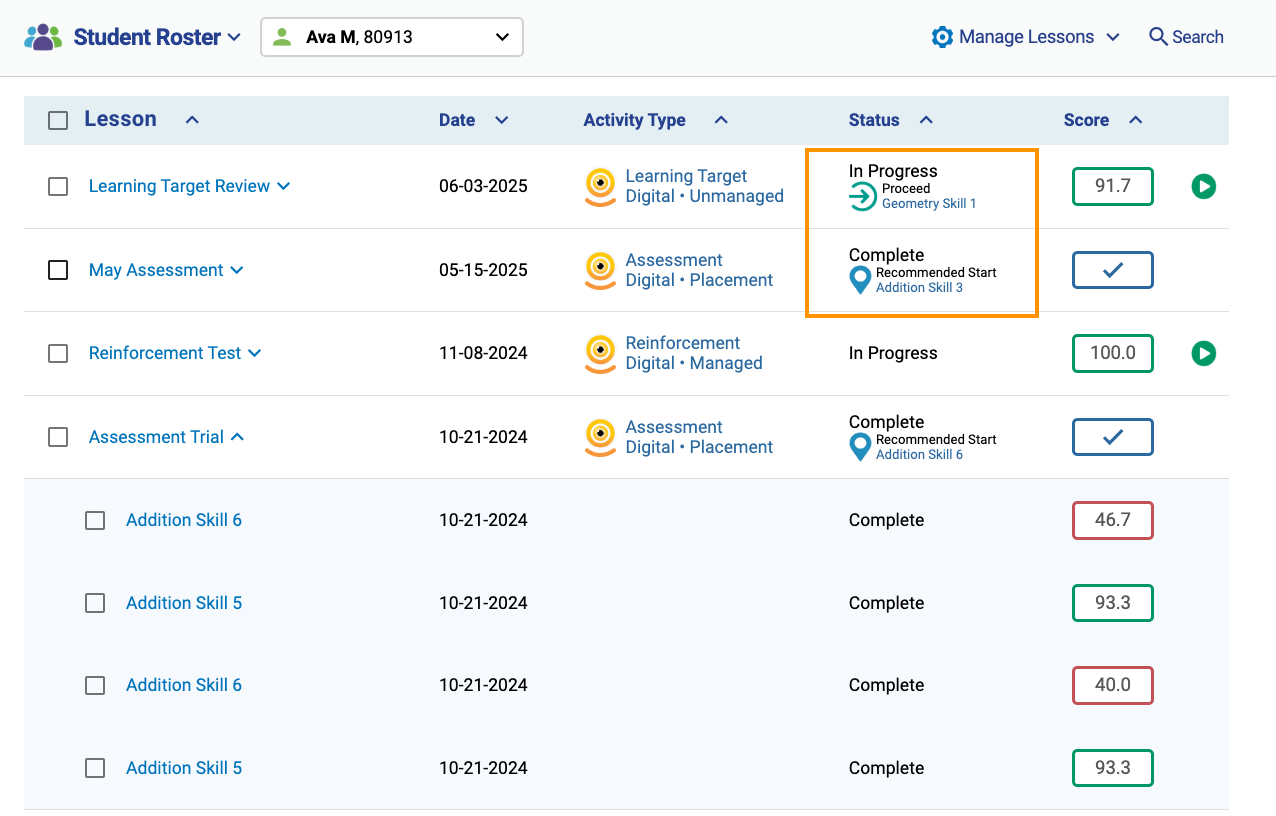Sort by the Lesson column arrow

point(192,120)
